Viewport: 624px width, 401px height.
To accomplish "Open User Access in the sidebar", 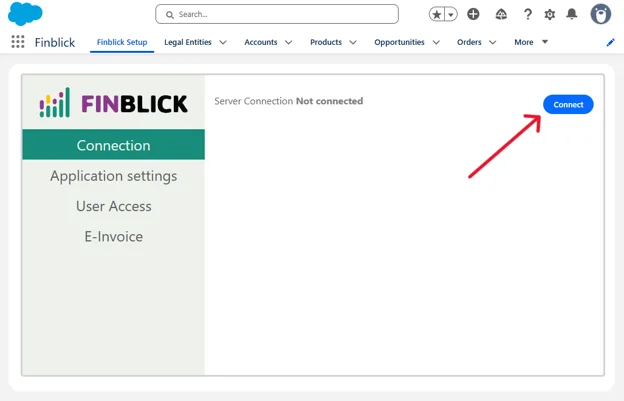I will pos(113,206).
